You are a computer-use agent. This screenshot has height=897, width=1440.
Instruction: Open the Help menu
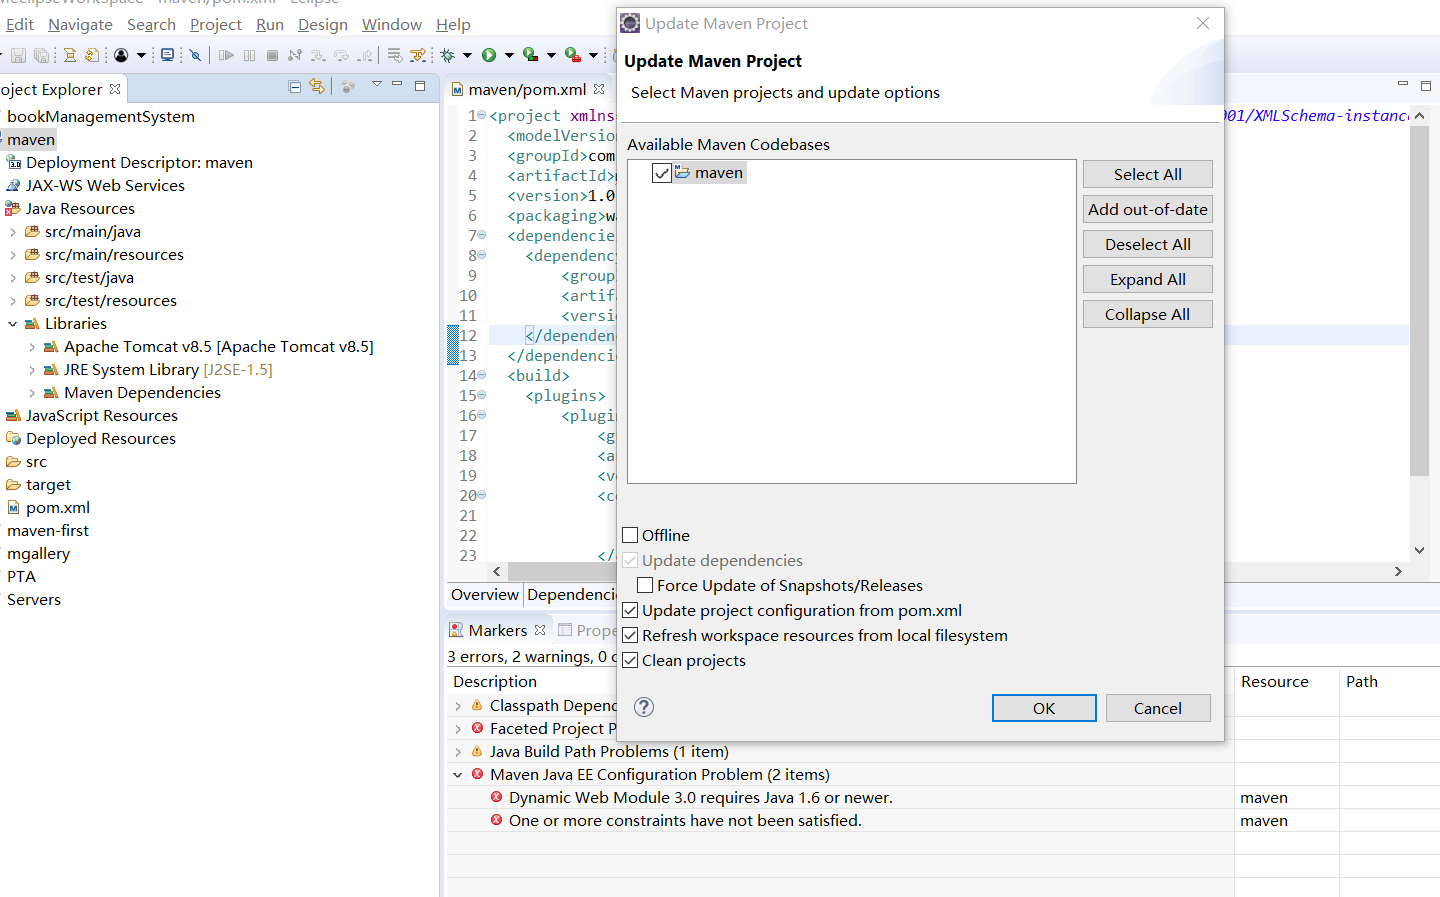click(x=453, y=24)
